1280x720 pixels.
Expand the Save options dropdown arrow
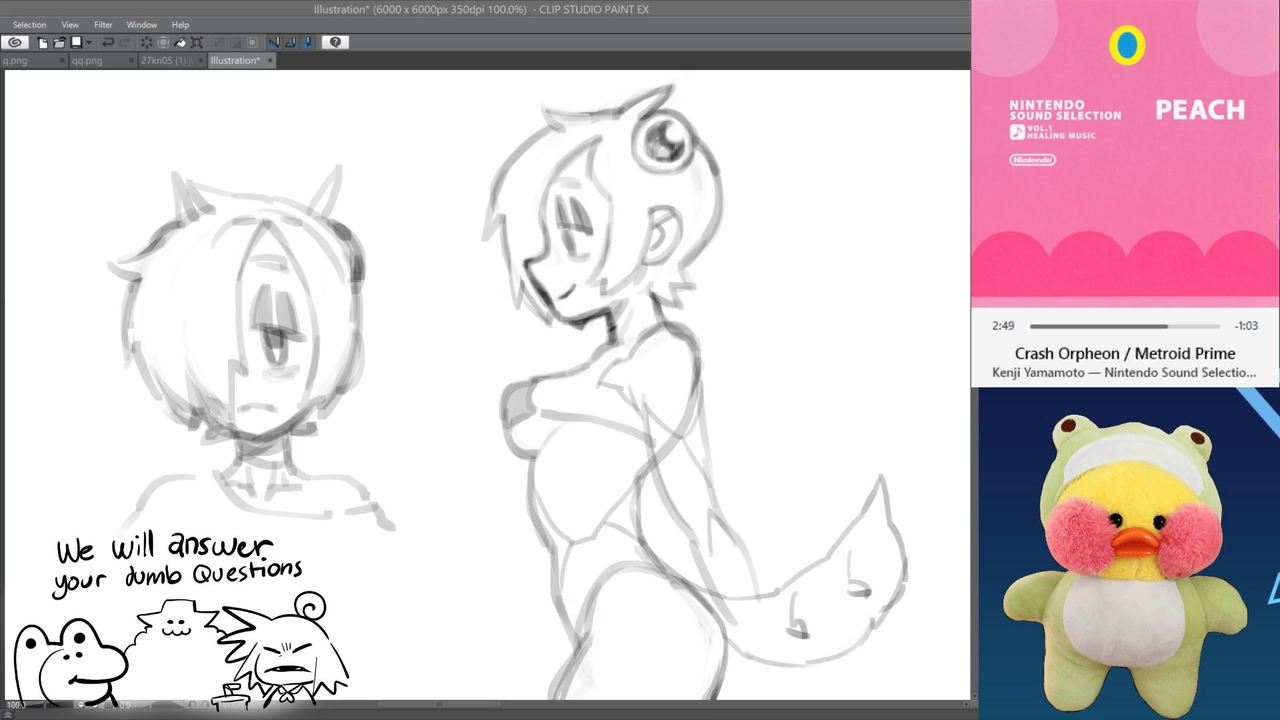click(x=89, y=43)
